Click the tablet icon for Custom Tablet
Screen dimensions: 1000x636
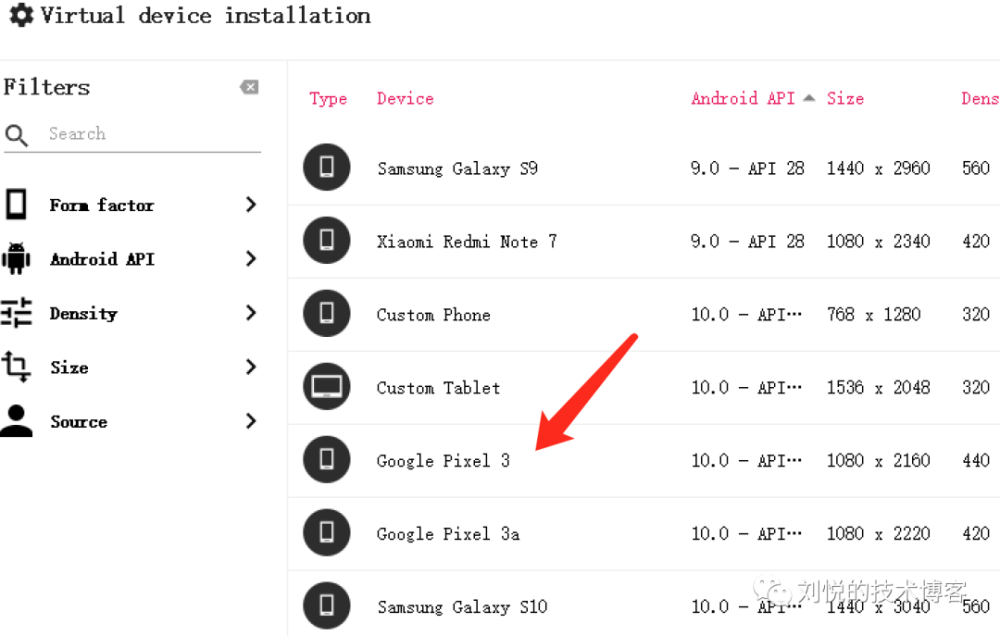[327, 387]
